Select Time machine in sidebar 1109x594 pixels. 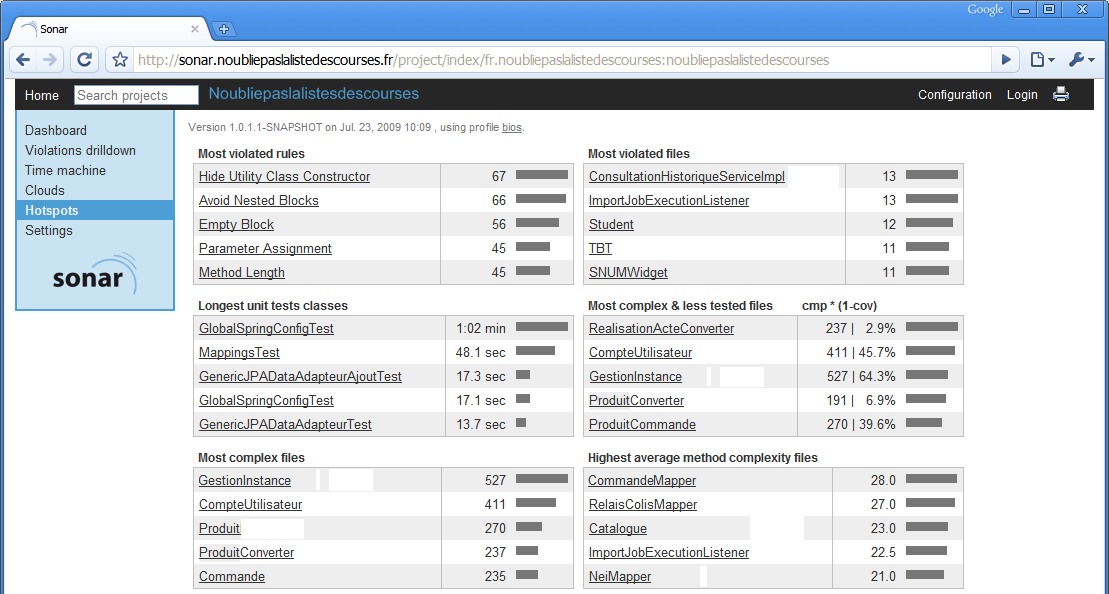pos(65,171)
